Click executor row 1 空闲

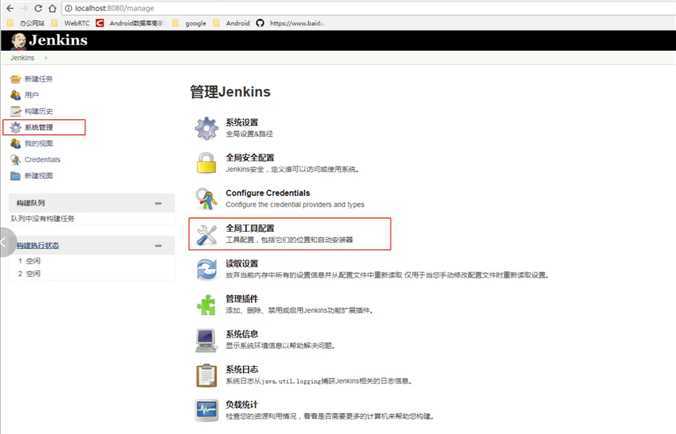[x=29, y=261]
